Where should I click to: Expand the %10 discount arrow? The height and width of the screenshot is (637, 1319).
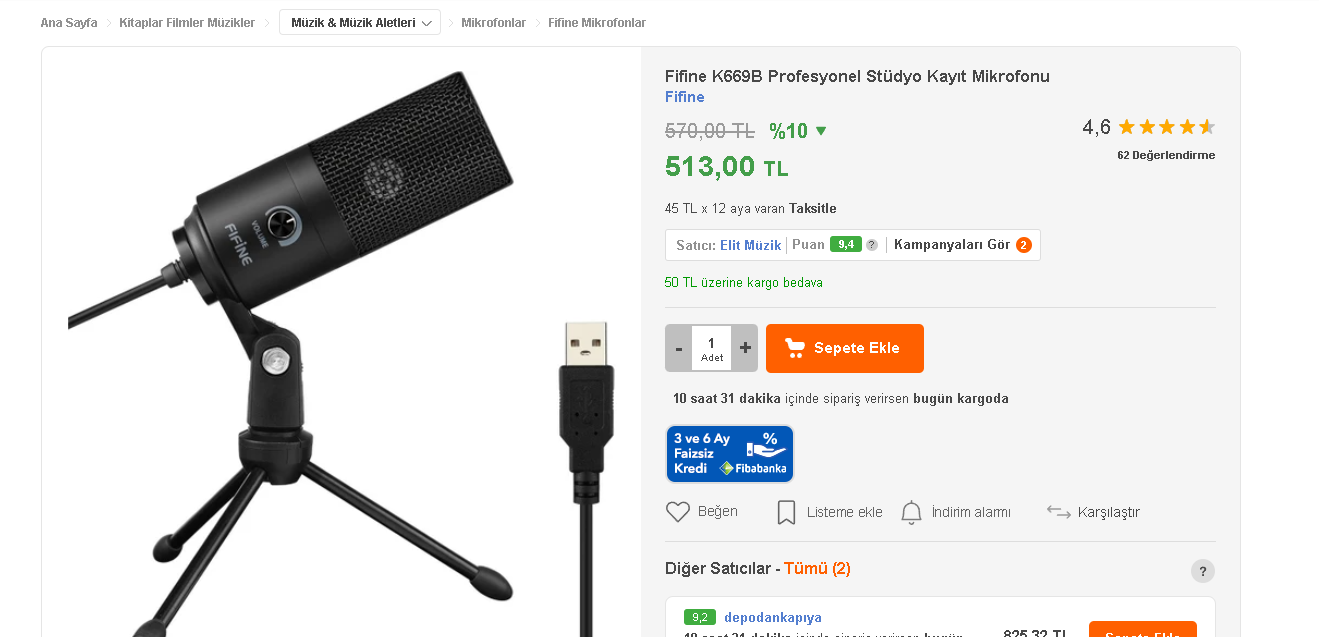821,131
